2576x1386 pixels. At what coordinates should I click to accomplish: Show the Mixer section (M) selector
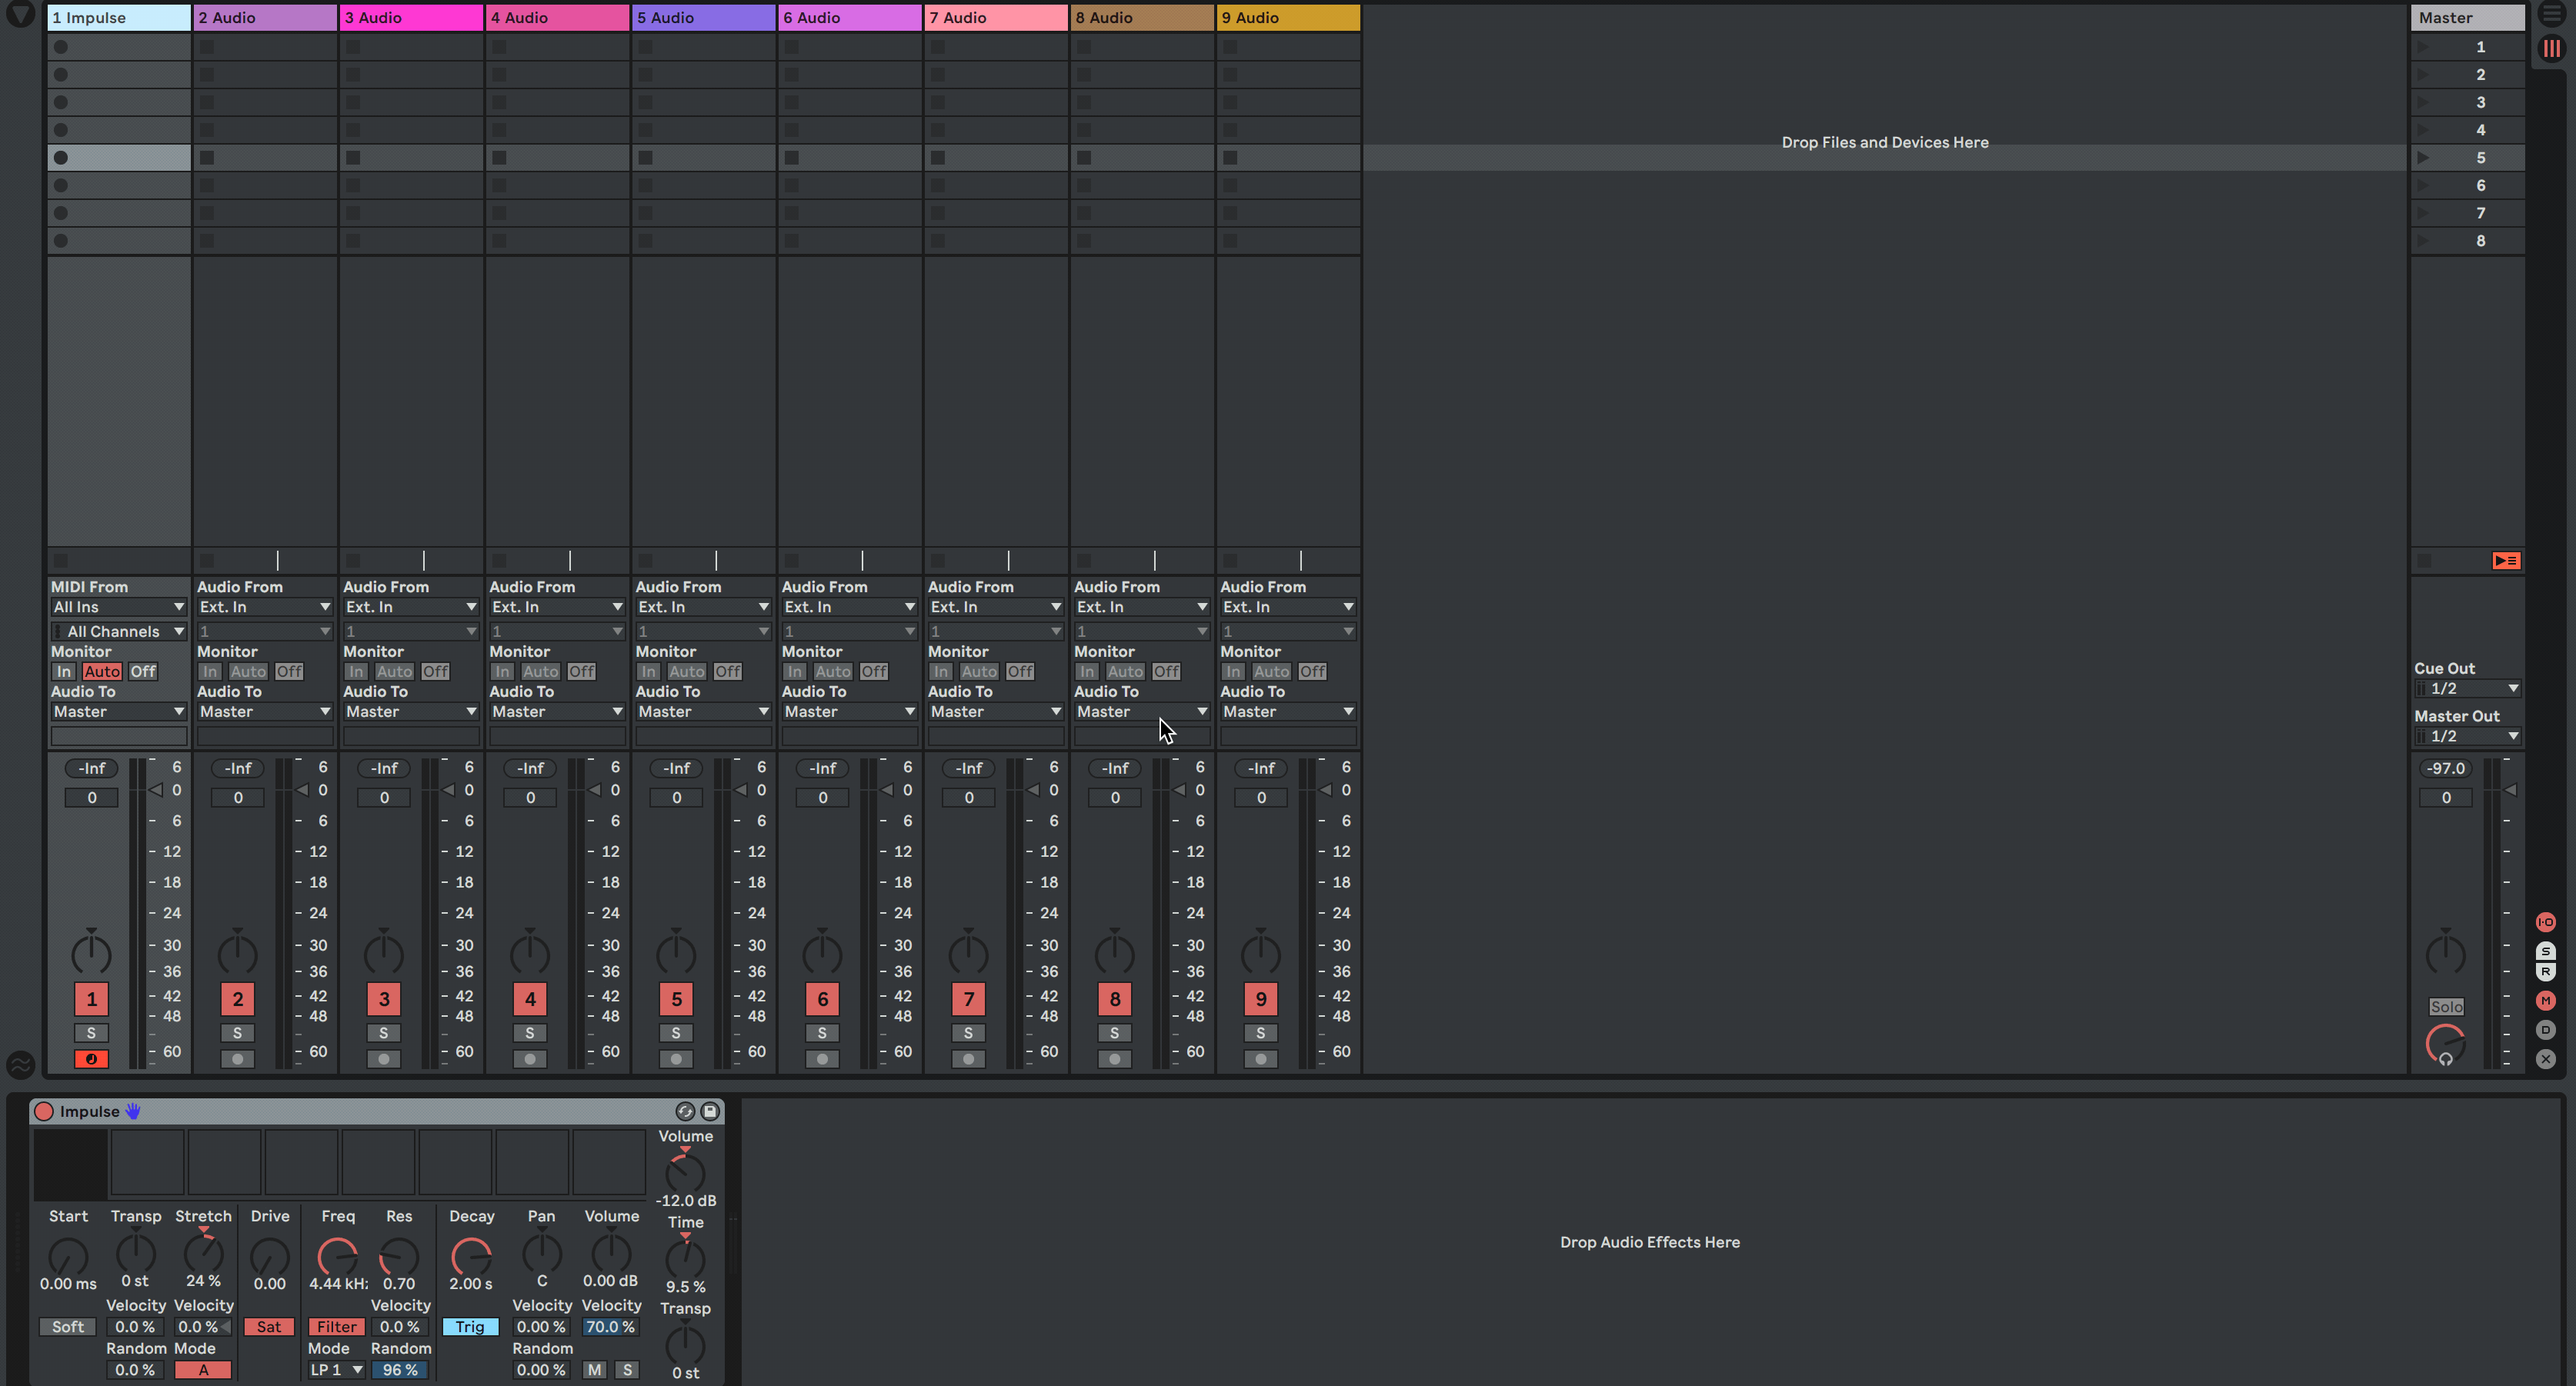(x=2545, y=1001)
